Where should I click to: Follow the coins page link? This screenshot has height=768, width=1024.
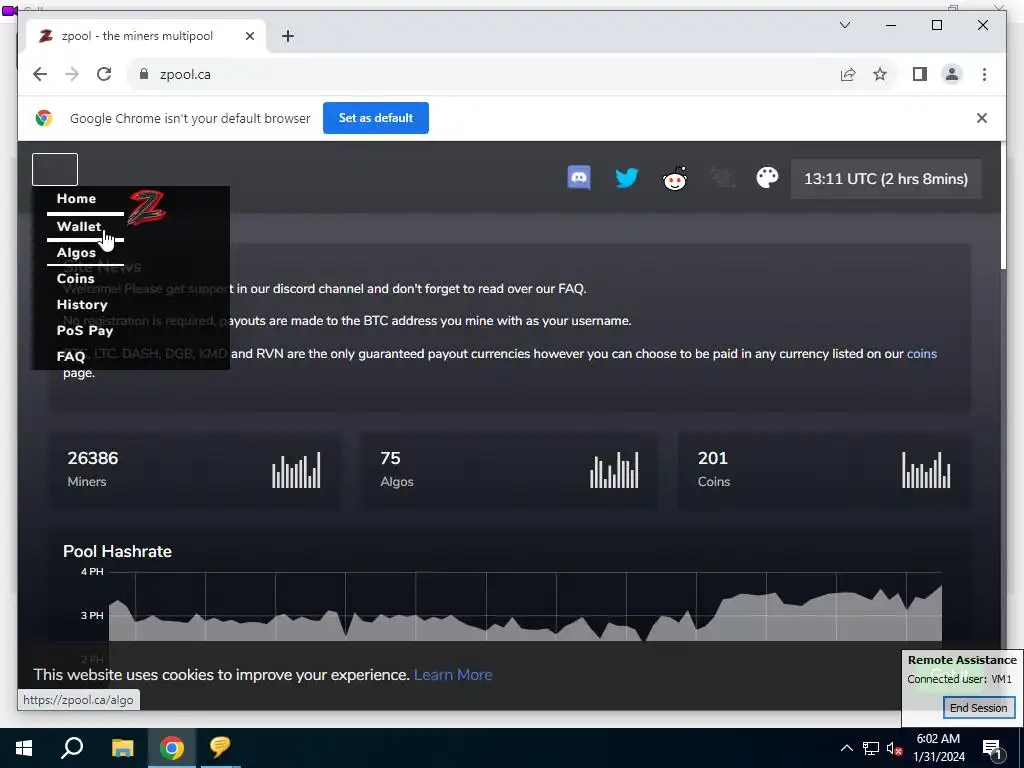tap(921, 354)
